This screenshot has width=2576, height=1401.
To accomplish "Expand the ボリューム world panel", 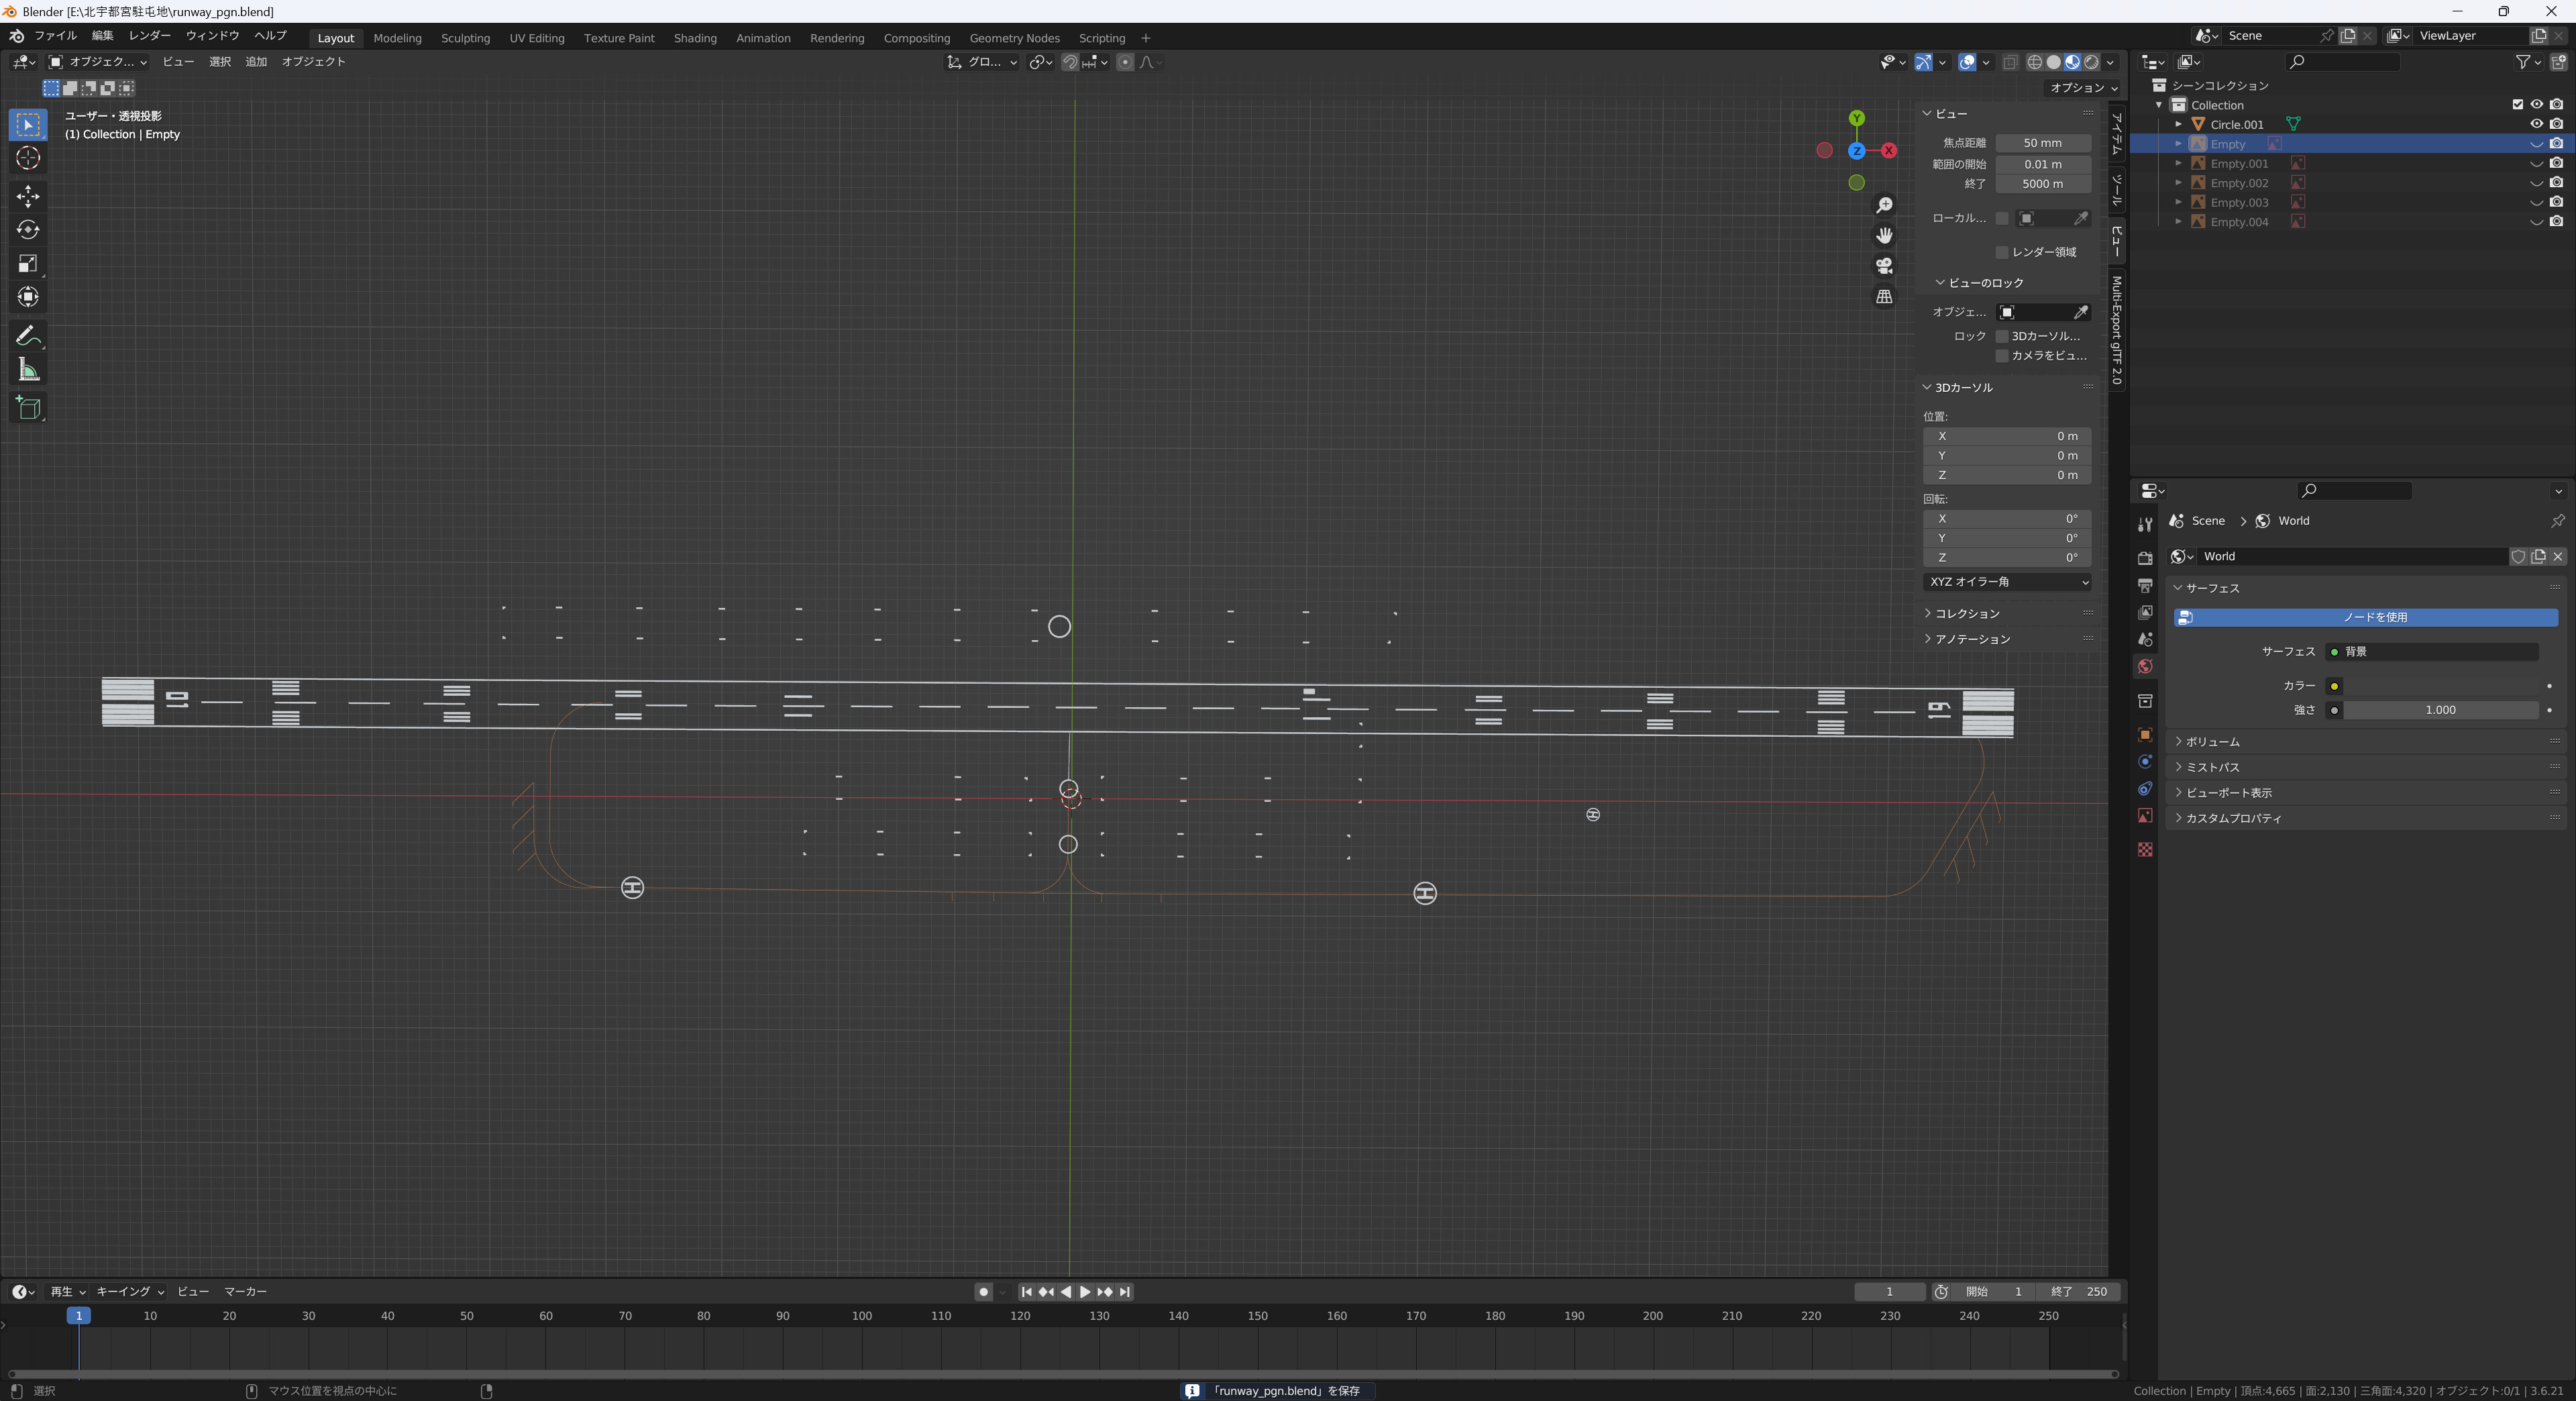I will [2366, 742].
